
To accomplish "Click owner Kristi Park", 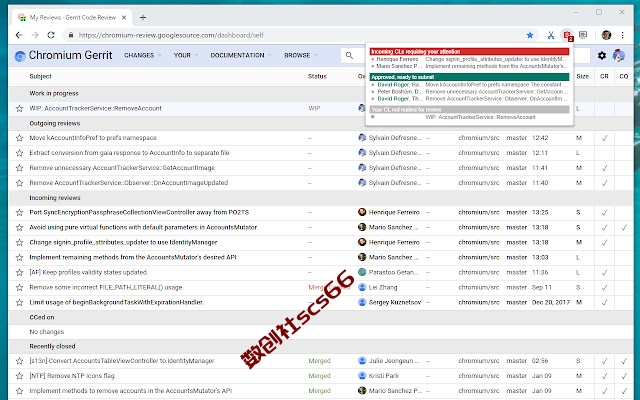I will click(384, 376).
